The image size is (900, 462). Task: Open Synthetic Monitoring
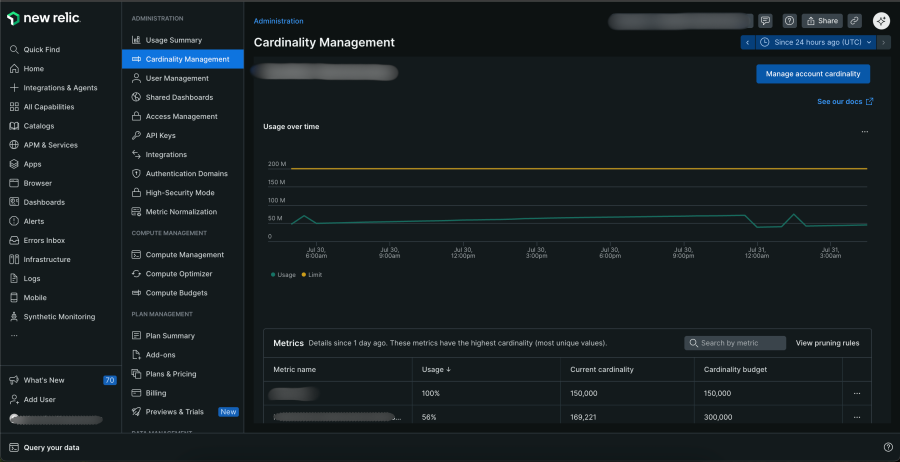(x=52, y=317)
